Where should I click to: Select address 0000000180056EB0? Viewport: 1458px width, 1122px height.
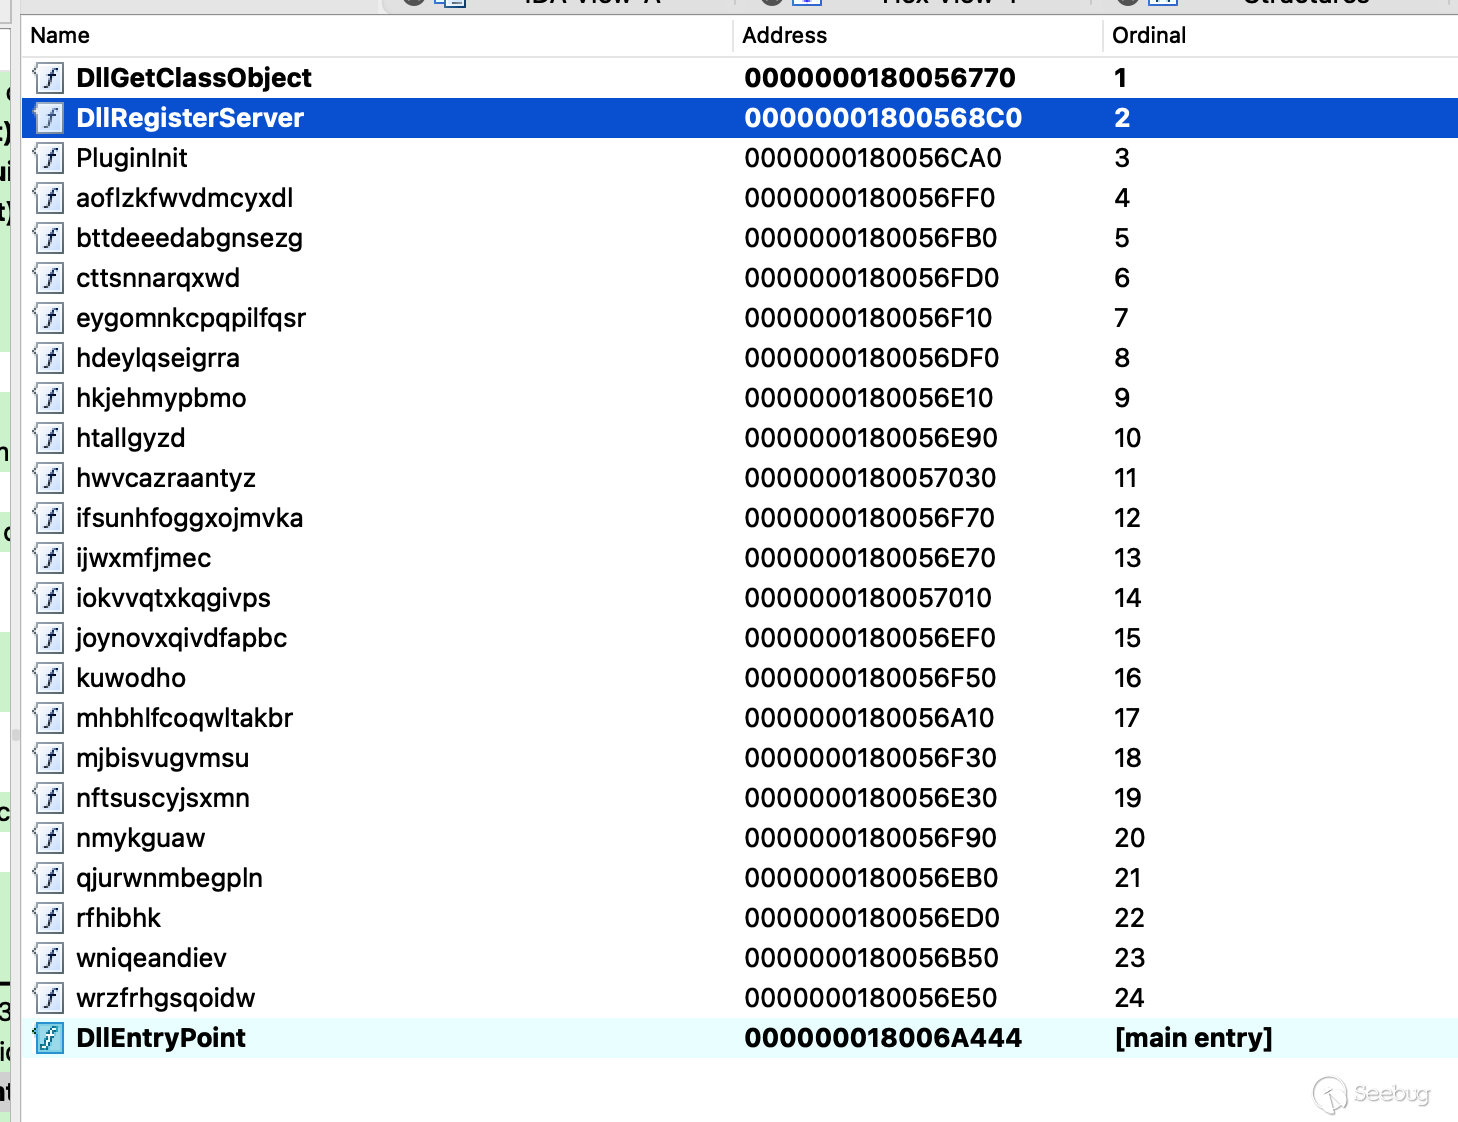(x=871, y=877)
